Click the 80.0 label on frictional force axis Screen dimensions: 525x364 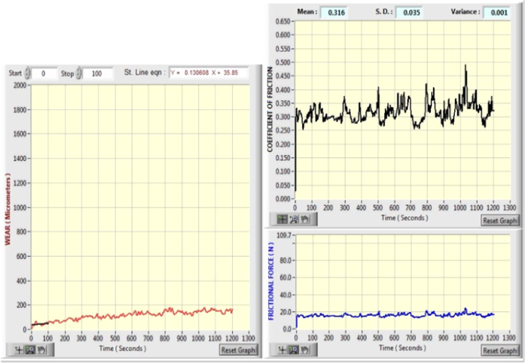tap(286, 260)
